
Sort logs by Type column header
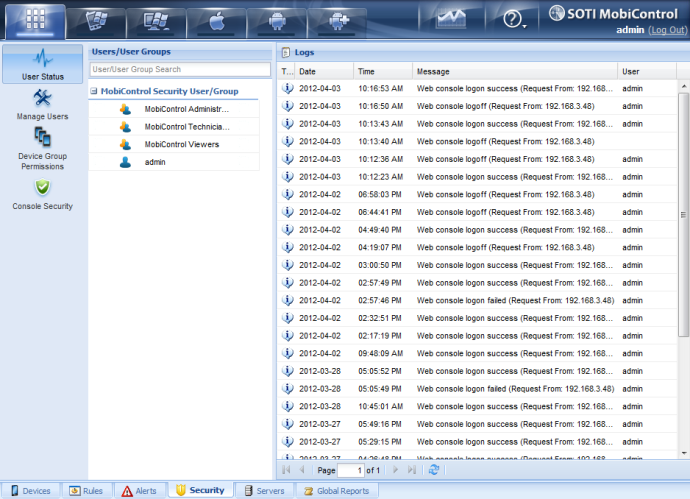coord(286,71)
